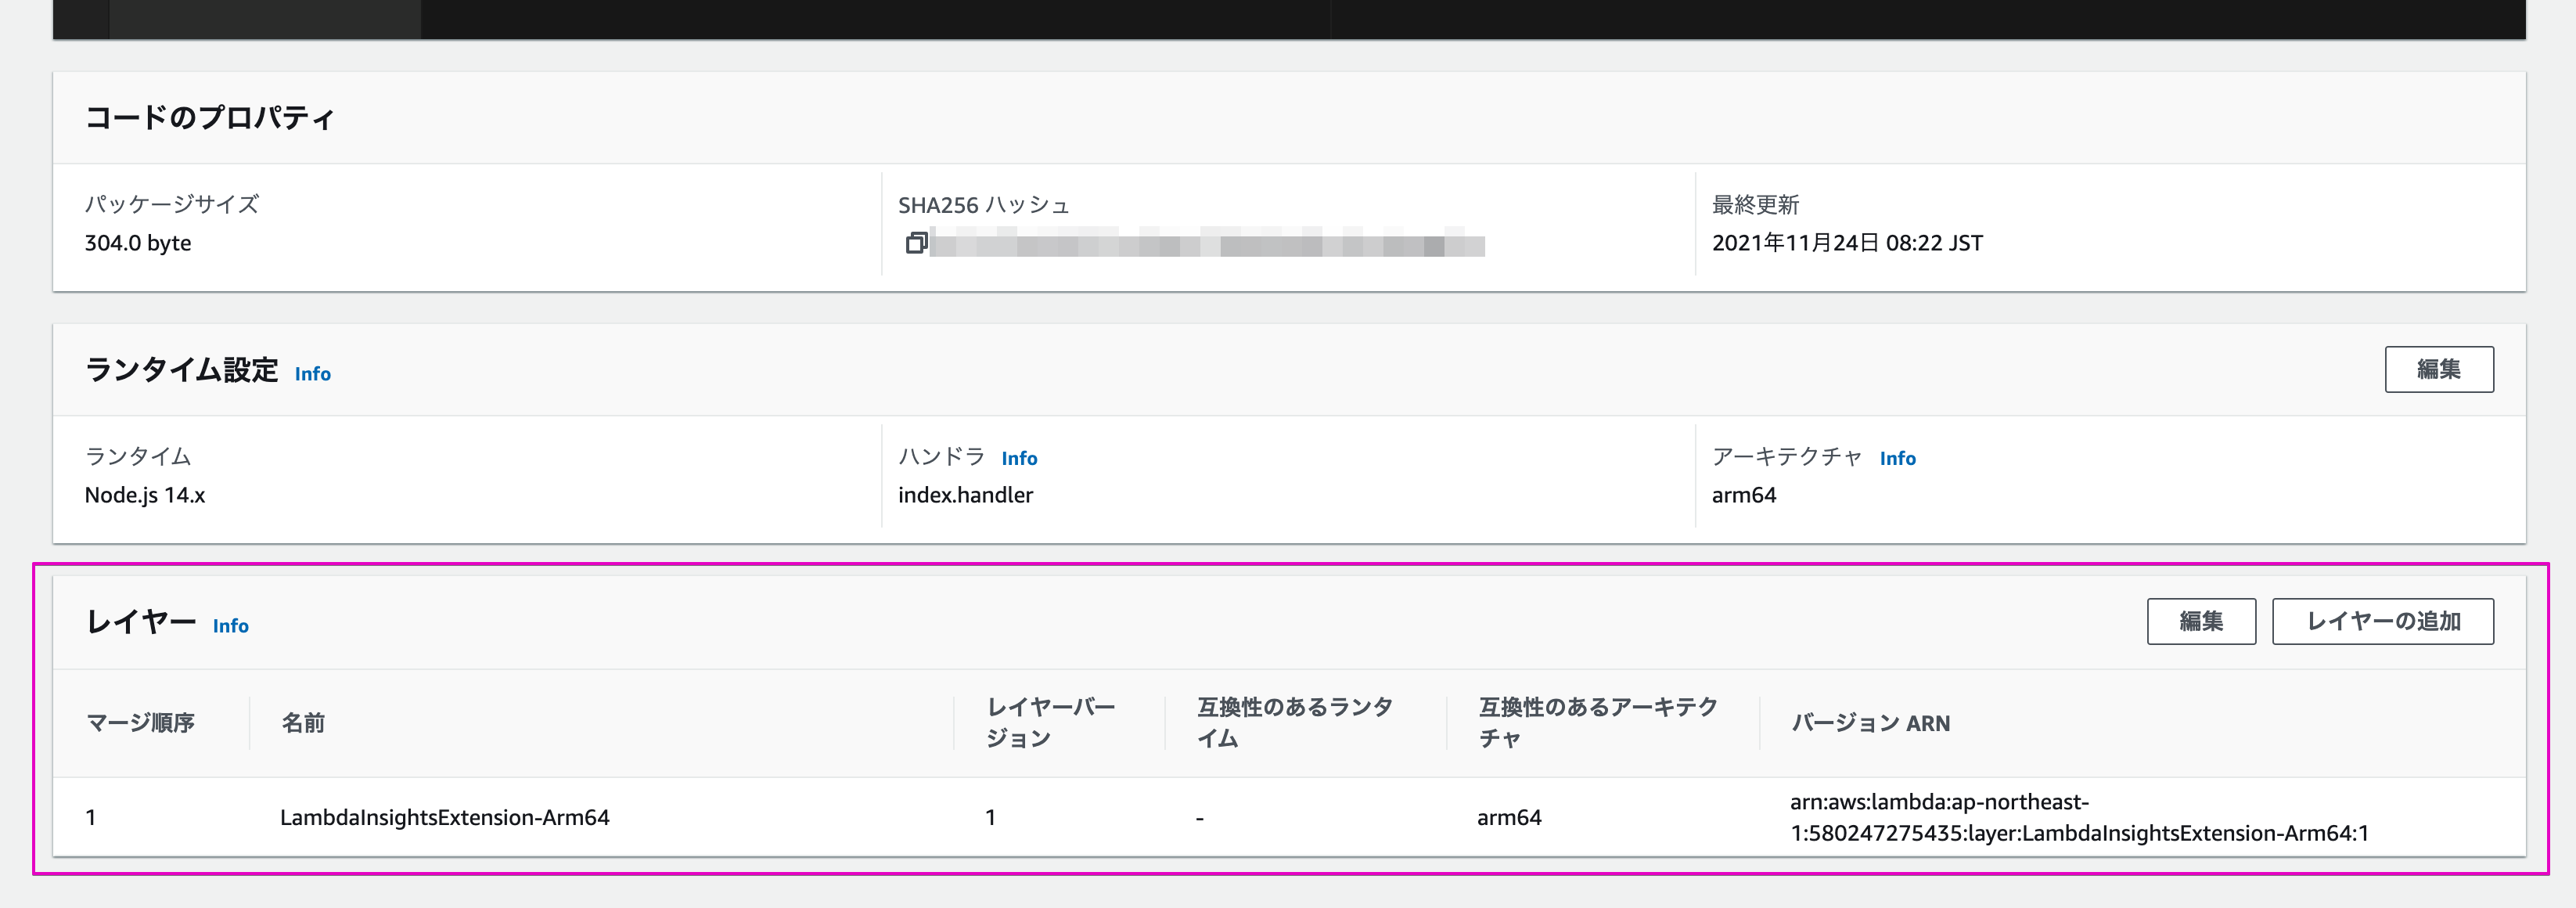Image resolution: width=2576 pixels, height=908 pixels.
Task: Open the Info link beside アーキテクチャ
Action: point(1897,458)
